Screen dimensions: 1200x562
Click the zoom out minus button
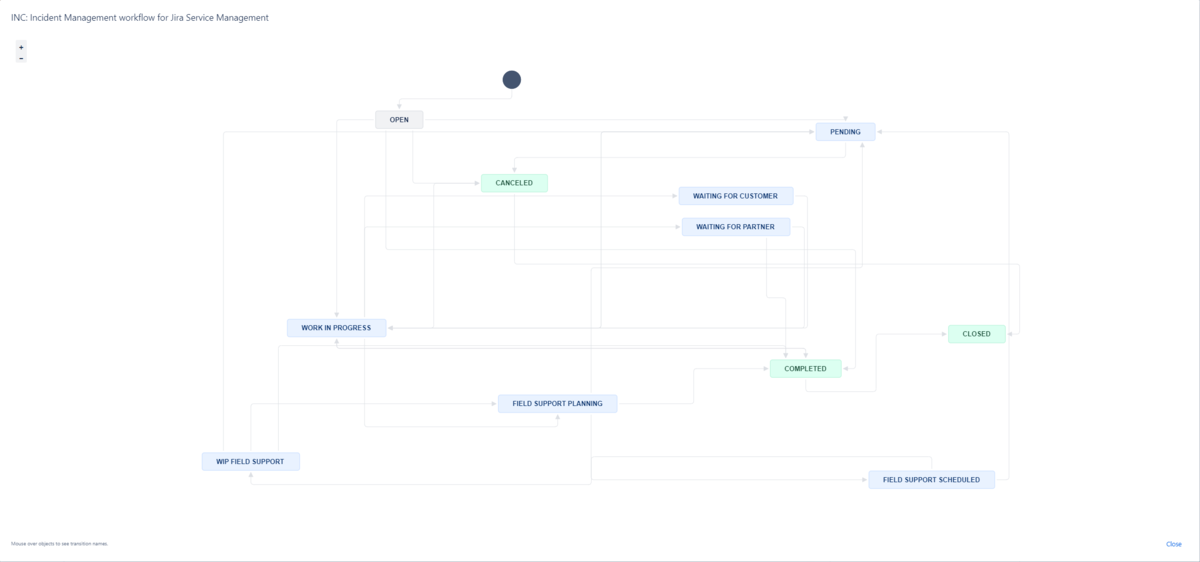pyautogui.click(x=21, y=58)
